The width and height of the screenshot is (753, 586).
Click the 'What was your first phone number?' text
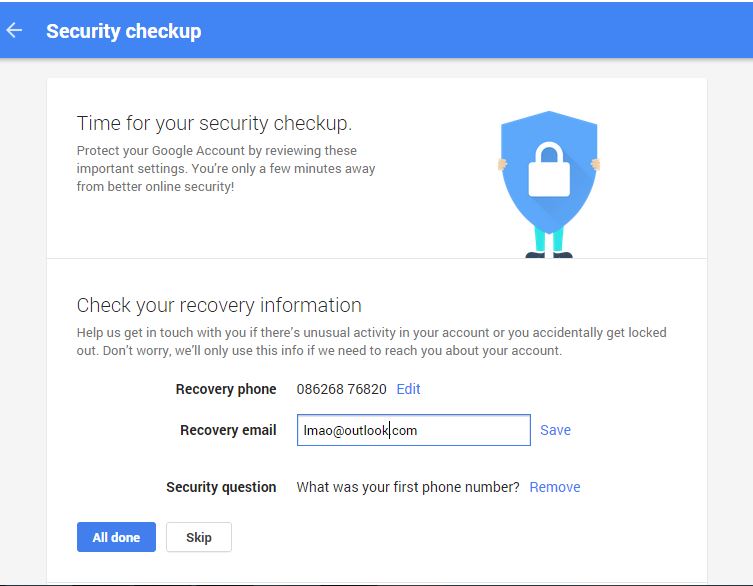click(408, 487)
